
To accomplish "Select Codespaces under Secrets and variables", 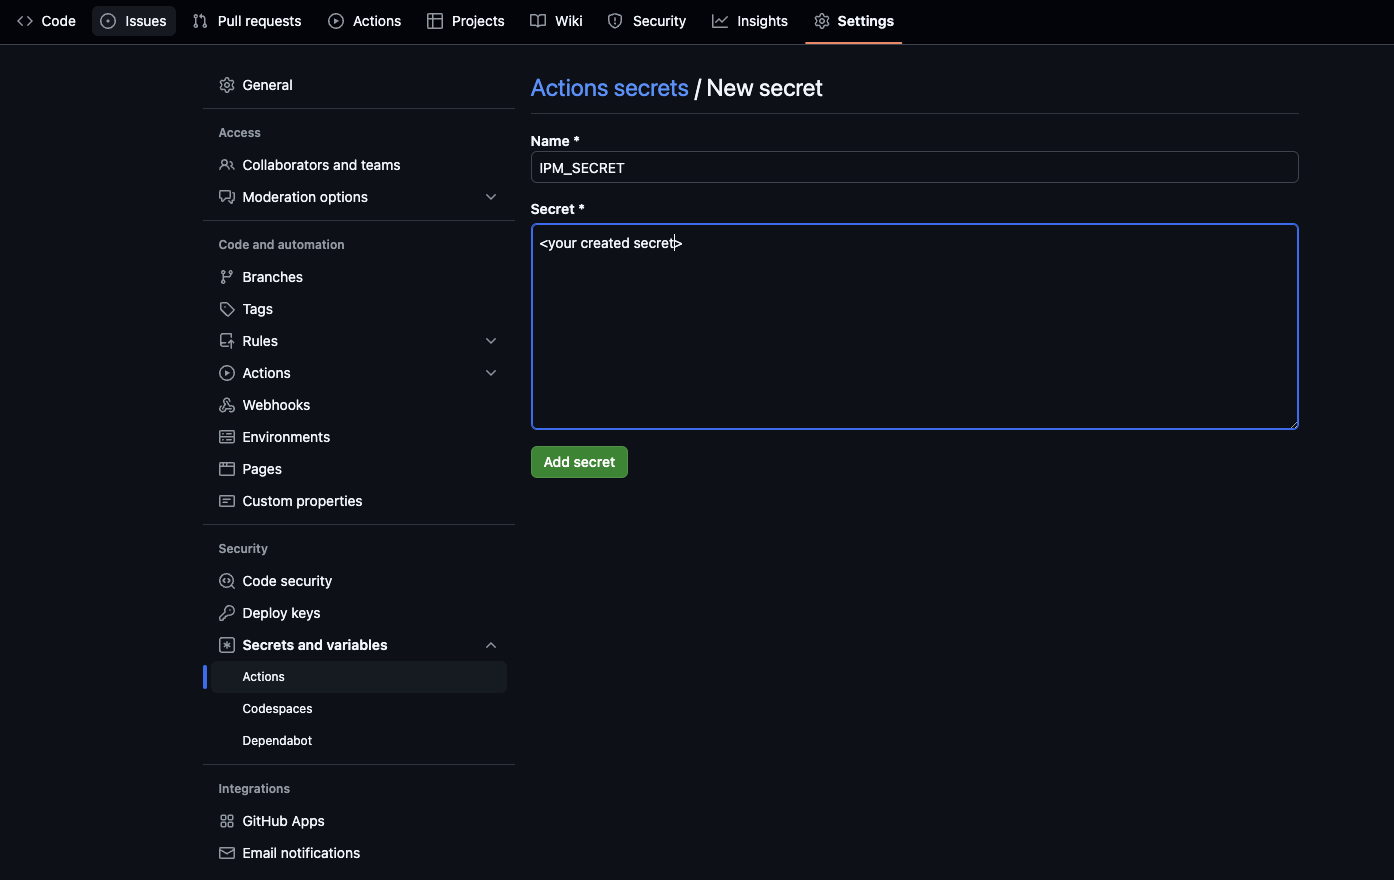I will pos(359,709).
